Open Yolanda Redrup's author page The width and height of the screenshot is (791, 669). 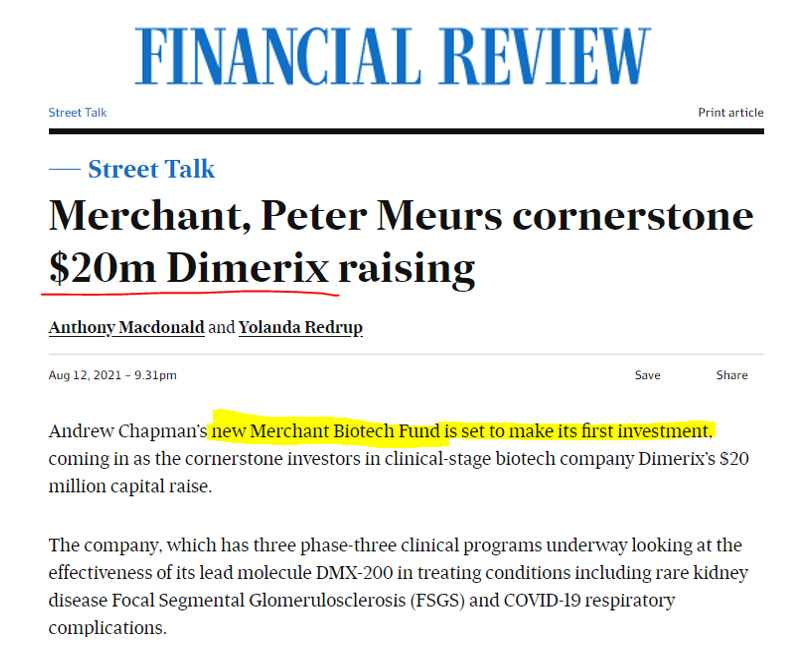point(301,327)
